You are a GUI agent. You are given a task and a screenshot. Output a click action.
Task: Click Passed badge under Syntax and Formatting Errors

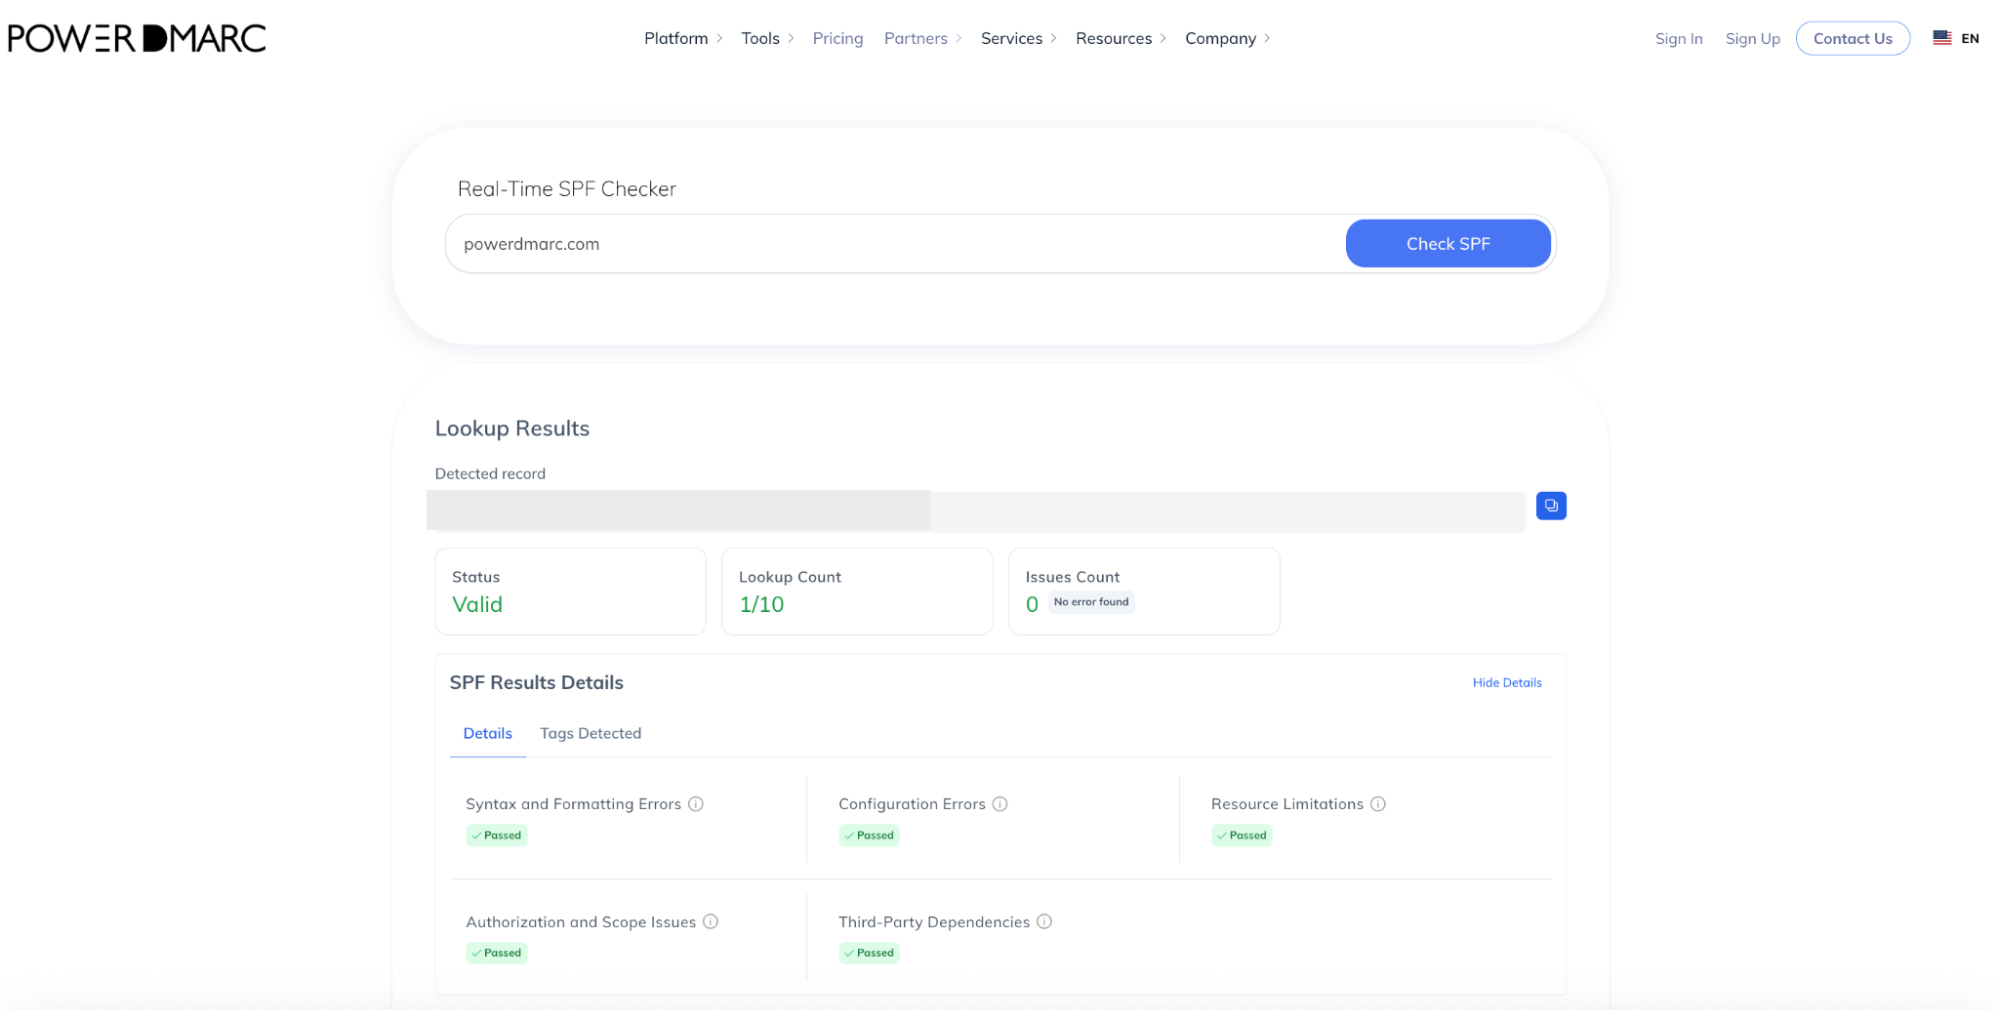[497, 836]
